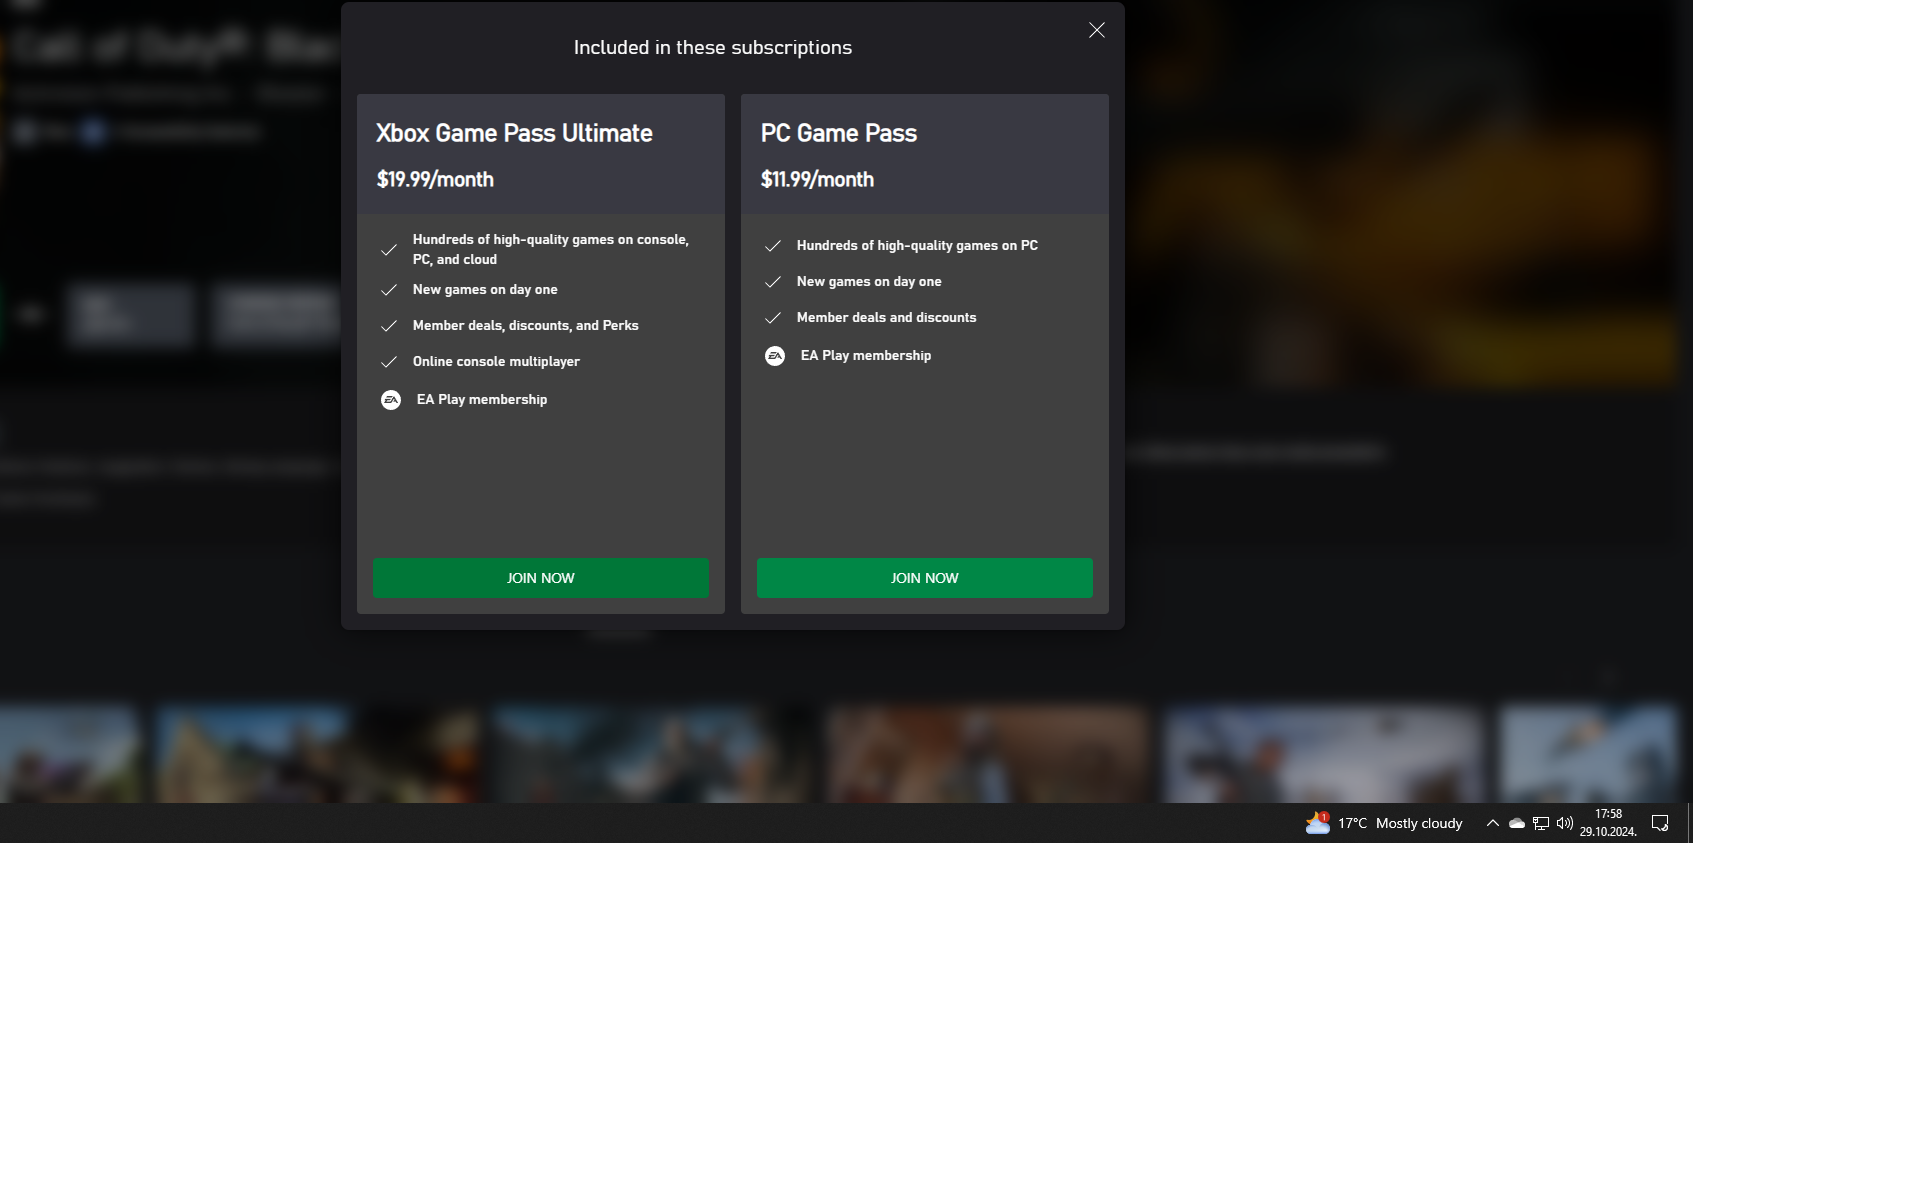Open volume control tray icon
This screenshot has height=1200, width=1920.
coord(1565,823)
